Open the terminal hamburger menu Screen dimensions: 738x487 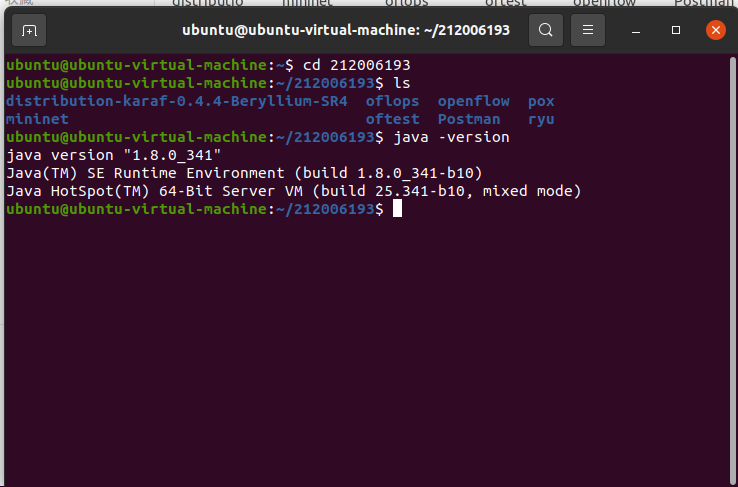587,31
